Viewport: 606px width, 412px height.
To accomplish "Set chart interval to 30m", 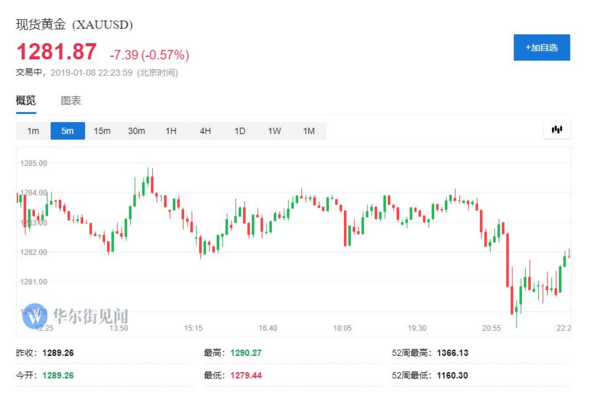I will pos(136,131).
